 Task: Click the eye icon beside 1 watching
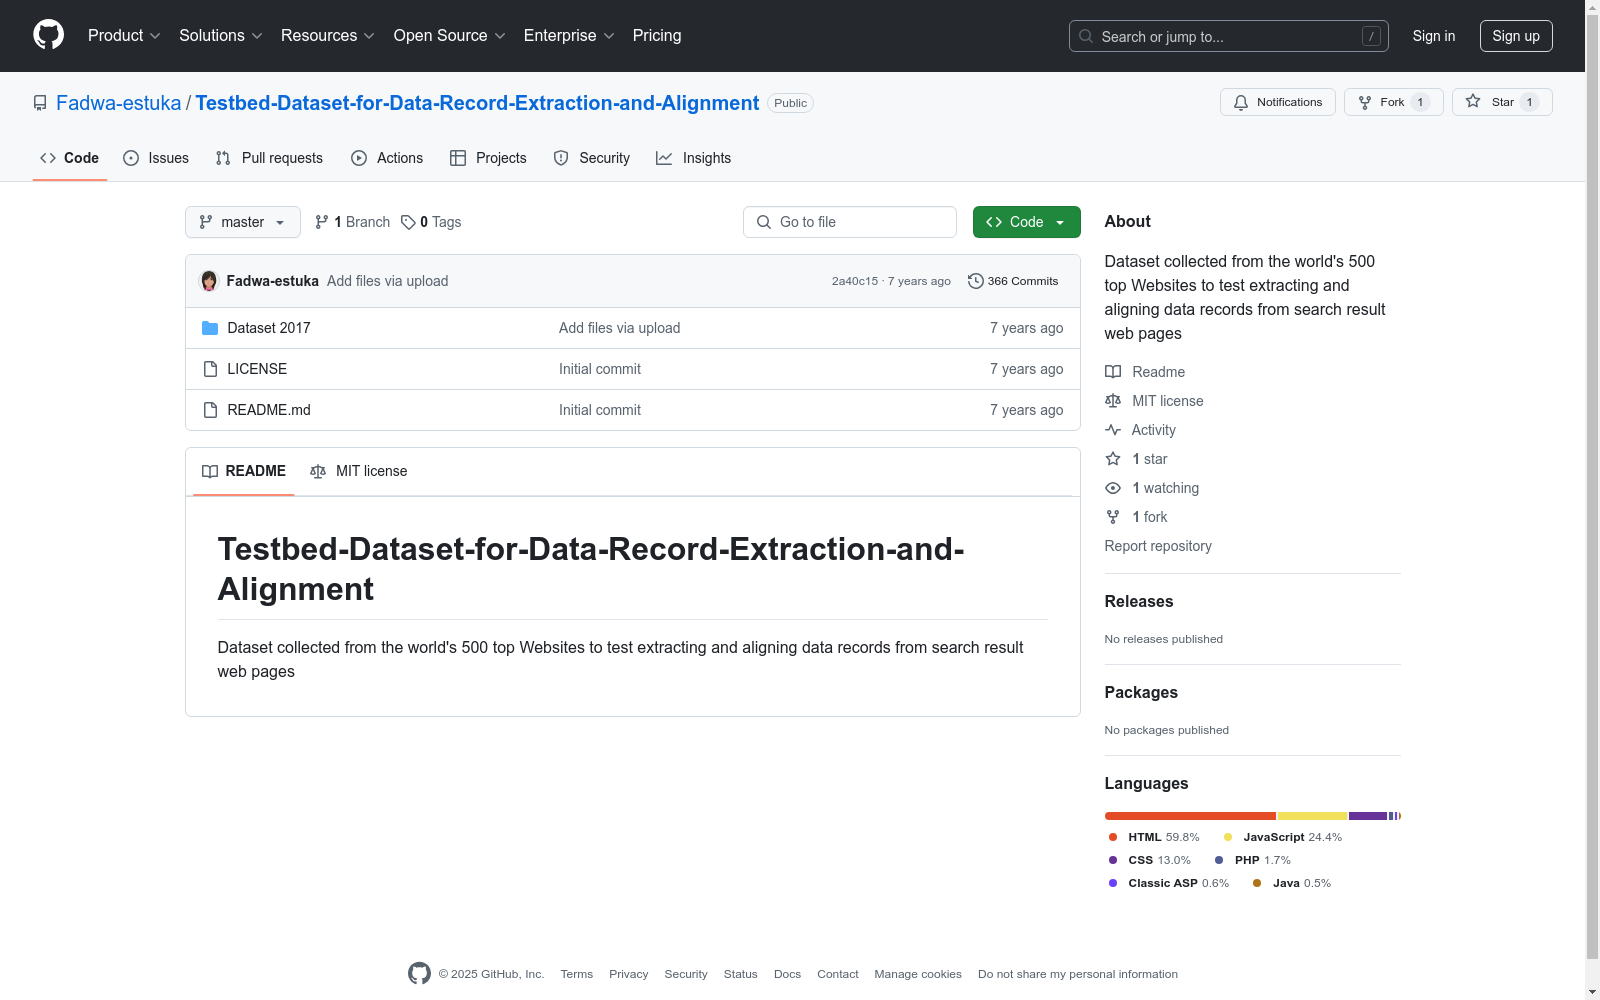tap(1113, 488)
